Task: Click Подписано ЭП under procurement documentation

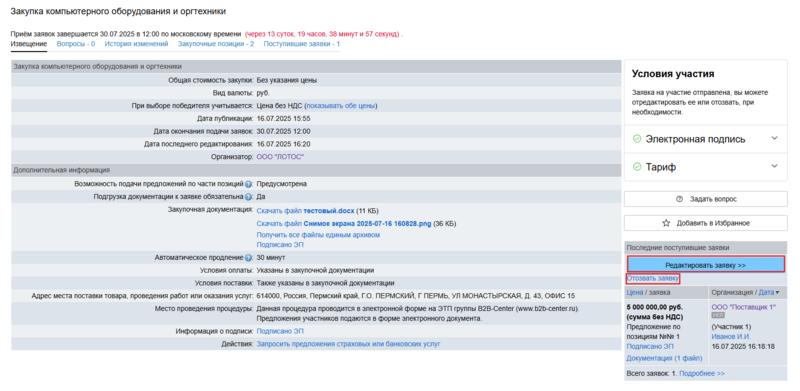Action: pos(280,245)
